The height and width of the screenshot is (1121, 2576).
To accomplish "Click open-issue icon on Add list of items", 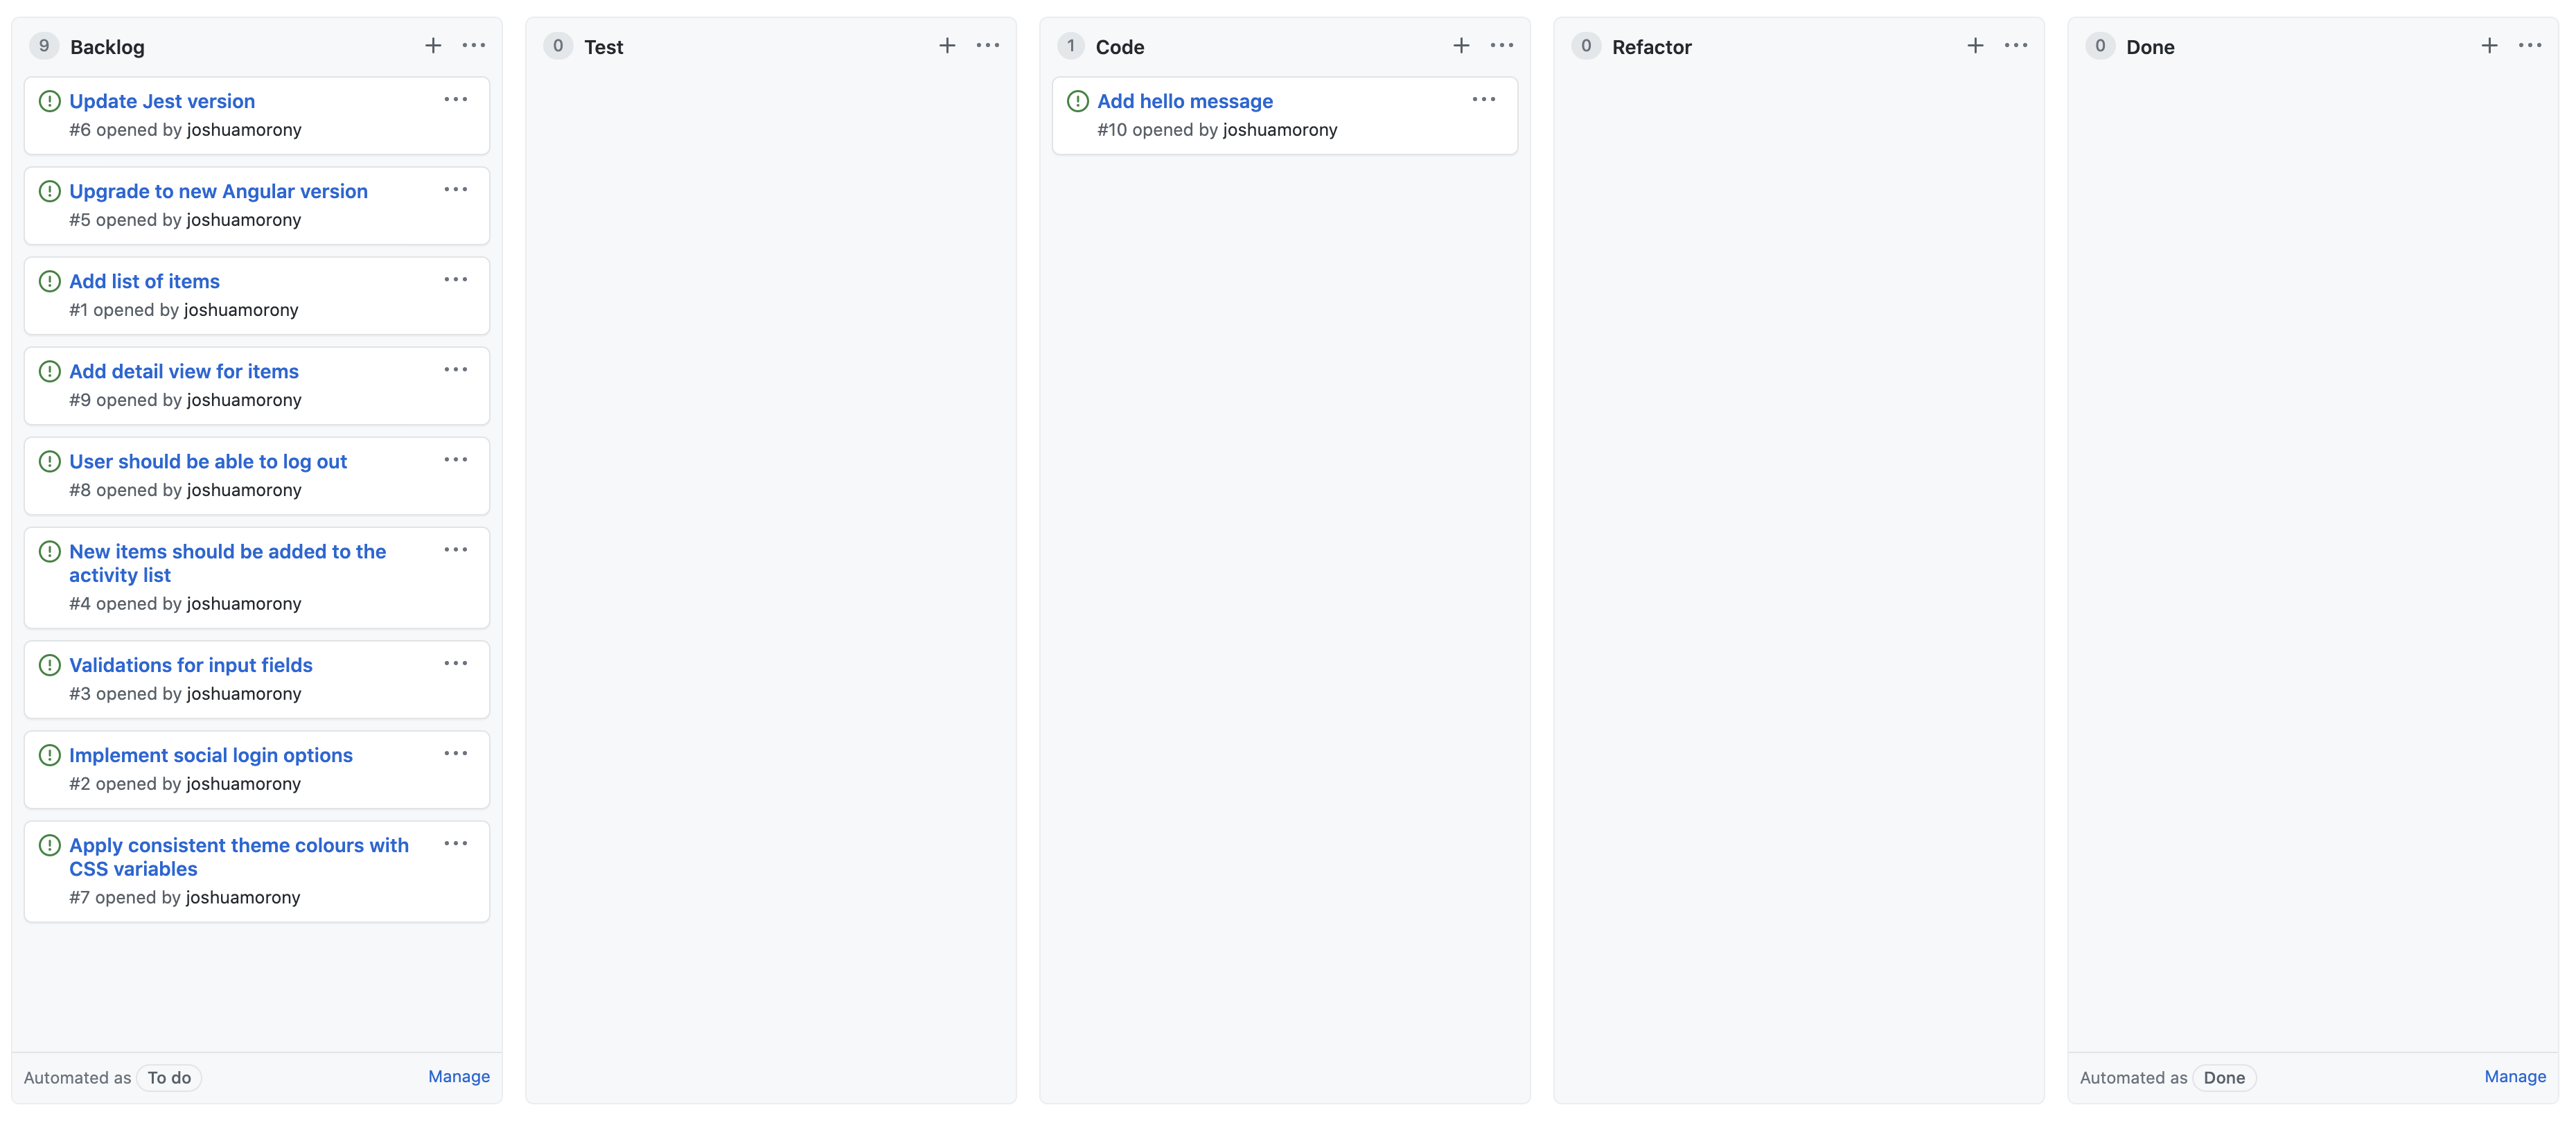I will 49,281.
